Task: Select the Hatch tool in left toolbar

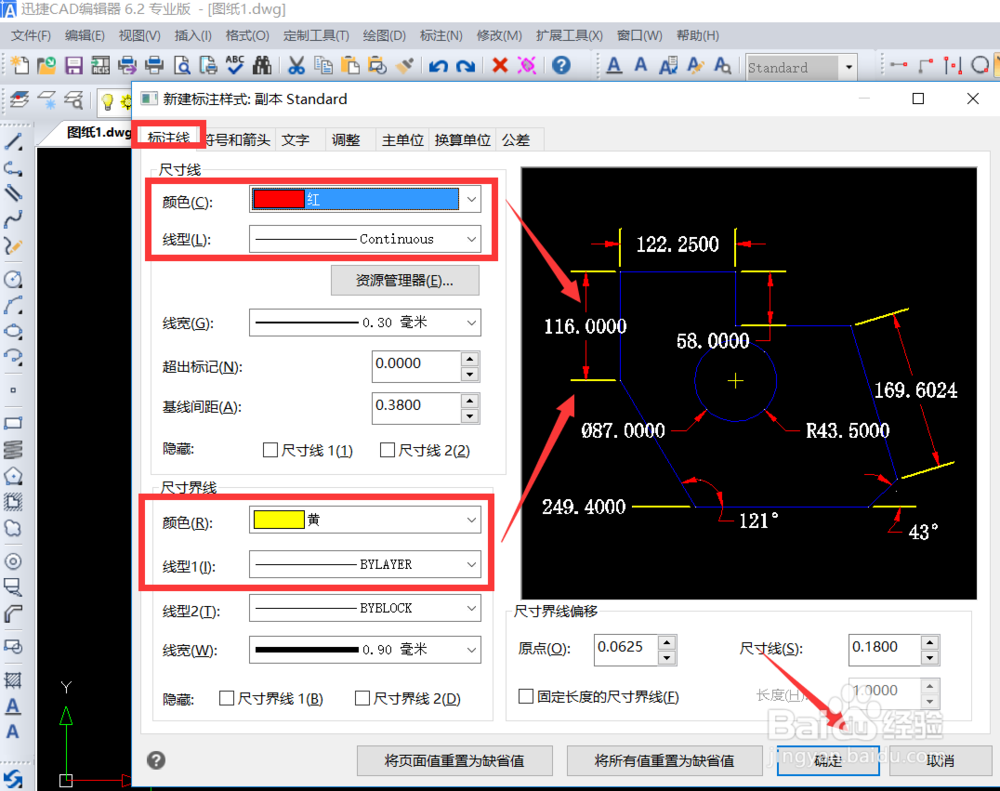Action: tap(13, 680)
